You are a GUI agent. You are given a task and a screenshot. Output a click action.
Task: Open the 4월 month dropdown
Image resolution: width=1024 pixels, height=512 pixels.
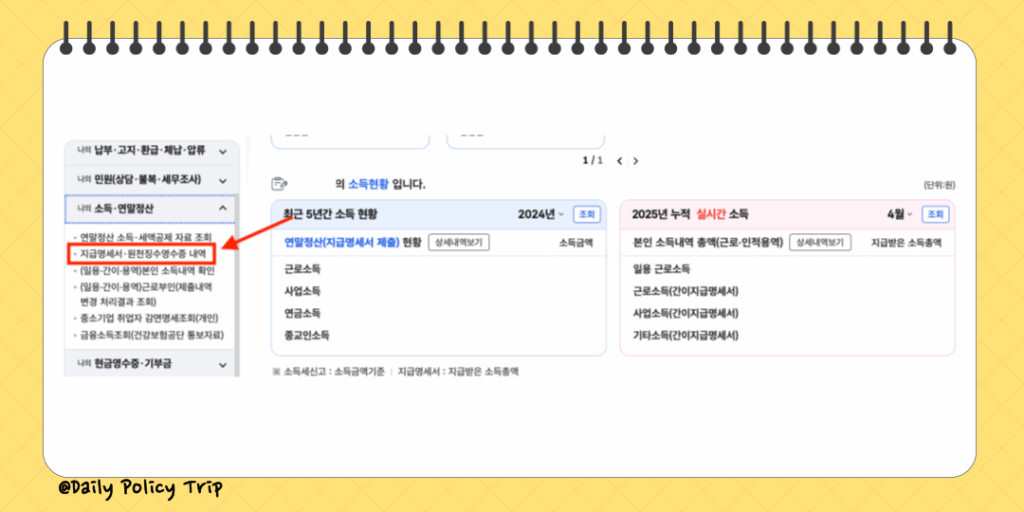click(899, 214)
